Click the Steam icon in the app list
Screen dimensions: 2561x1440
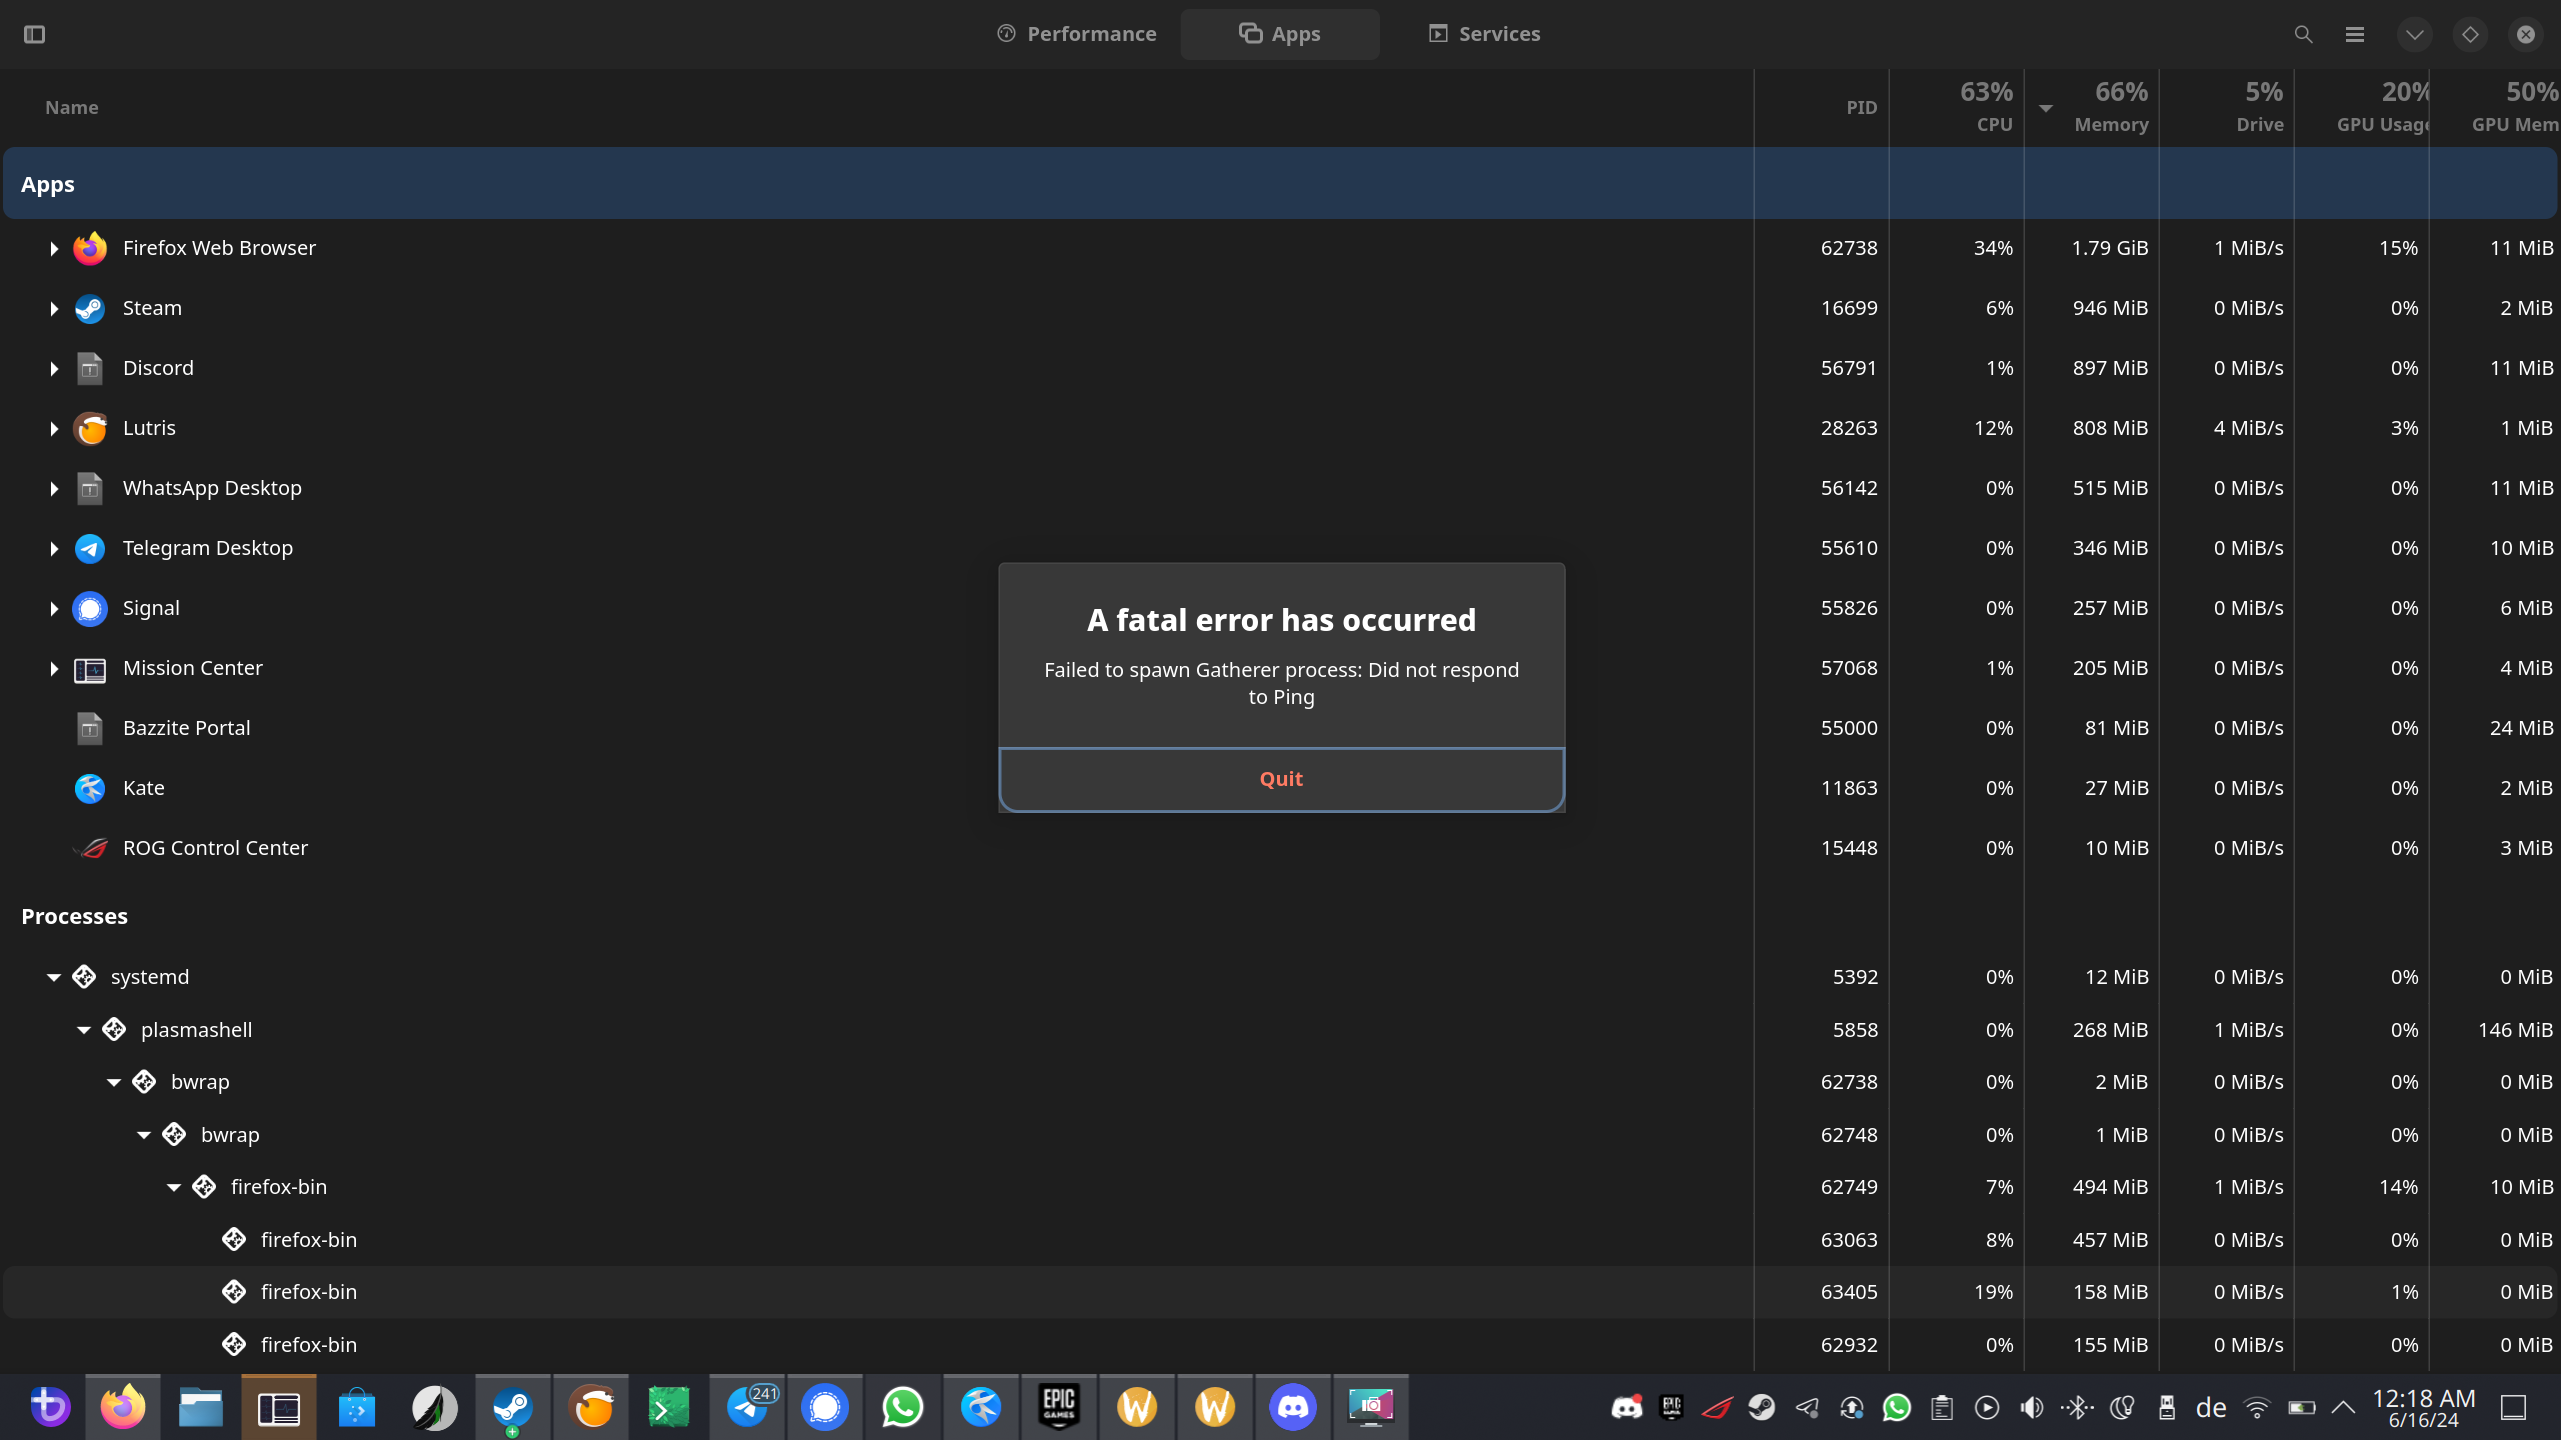click(x=90, y=308)
